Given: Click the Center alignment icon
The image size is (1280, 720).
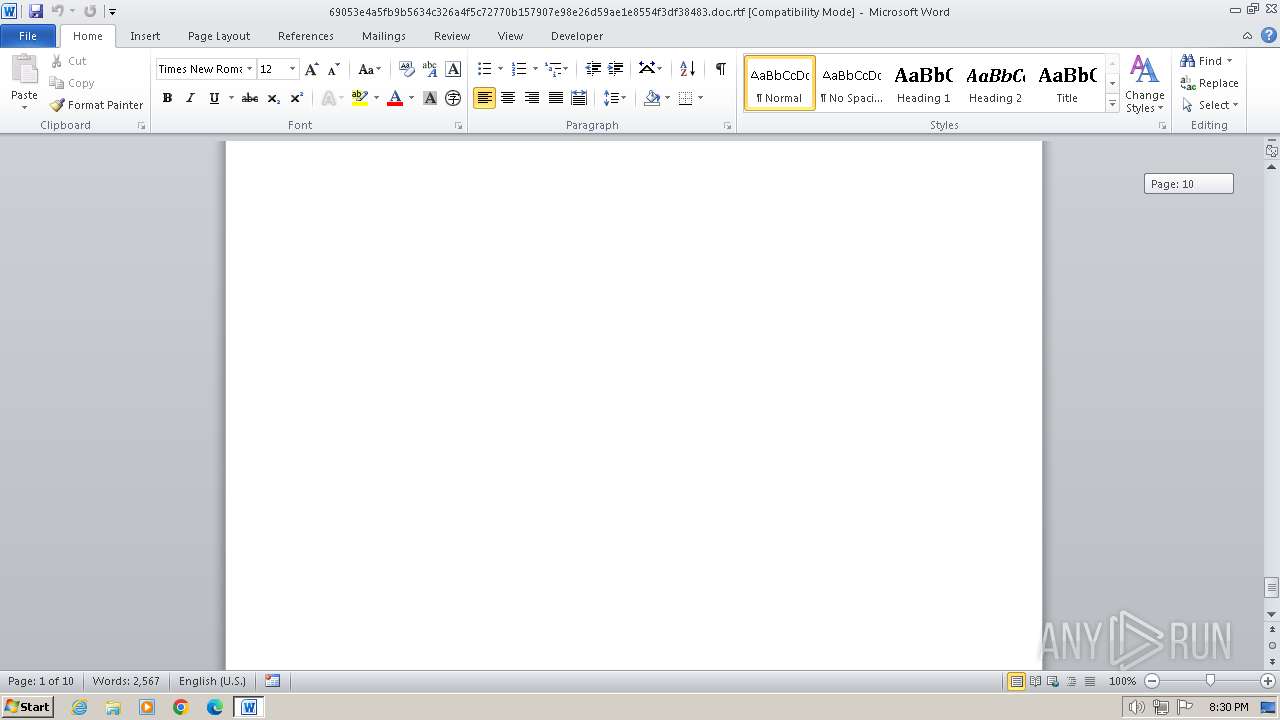Looking at the screenshot, I should 508,98.
